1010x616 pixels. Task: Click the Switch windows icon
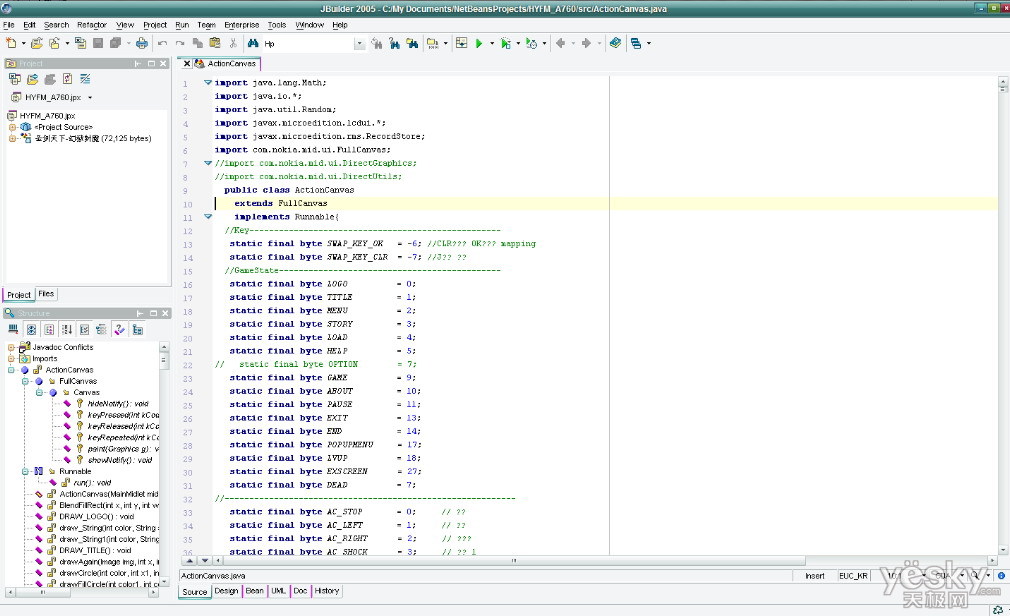point(636,43)
